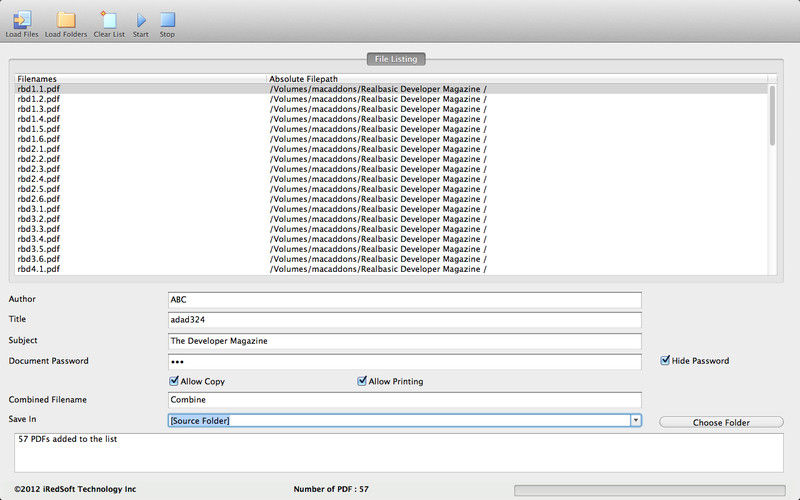Click the progress bar at bottom
Viewport: 800px width, 500px height.
coord(649,490)
